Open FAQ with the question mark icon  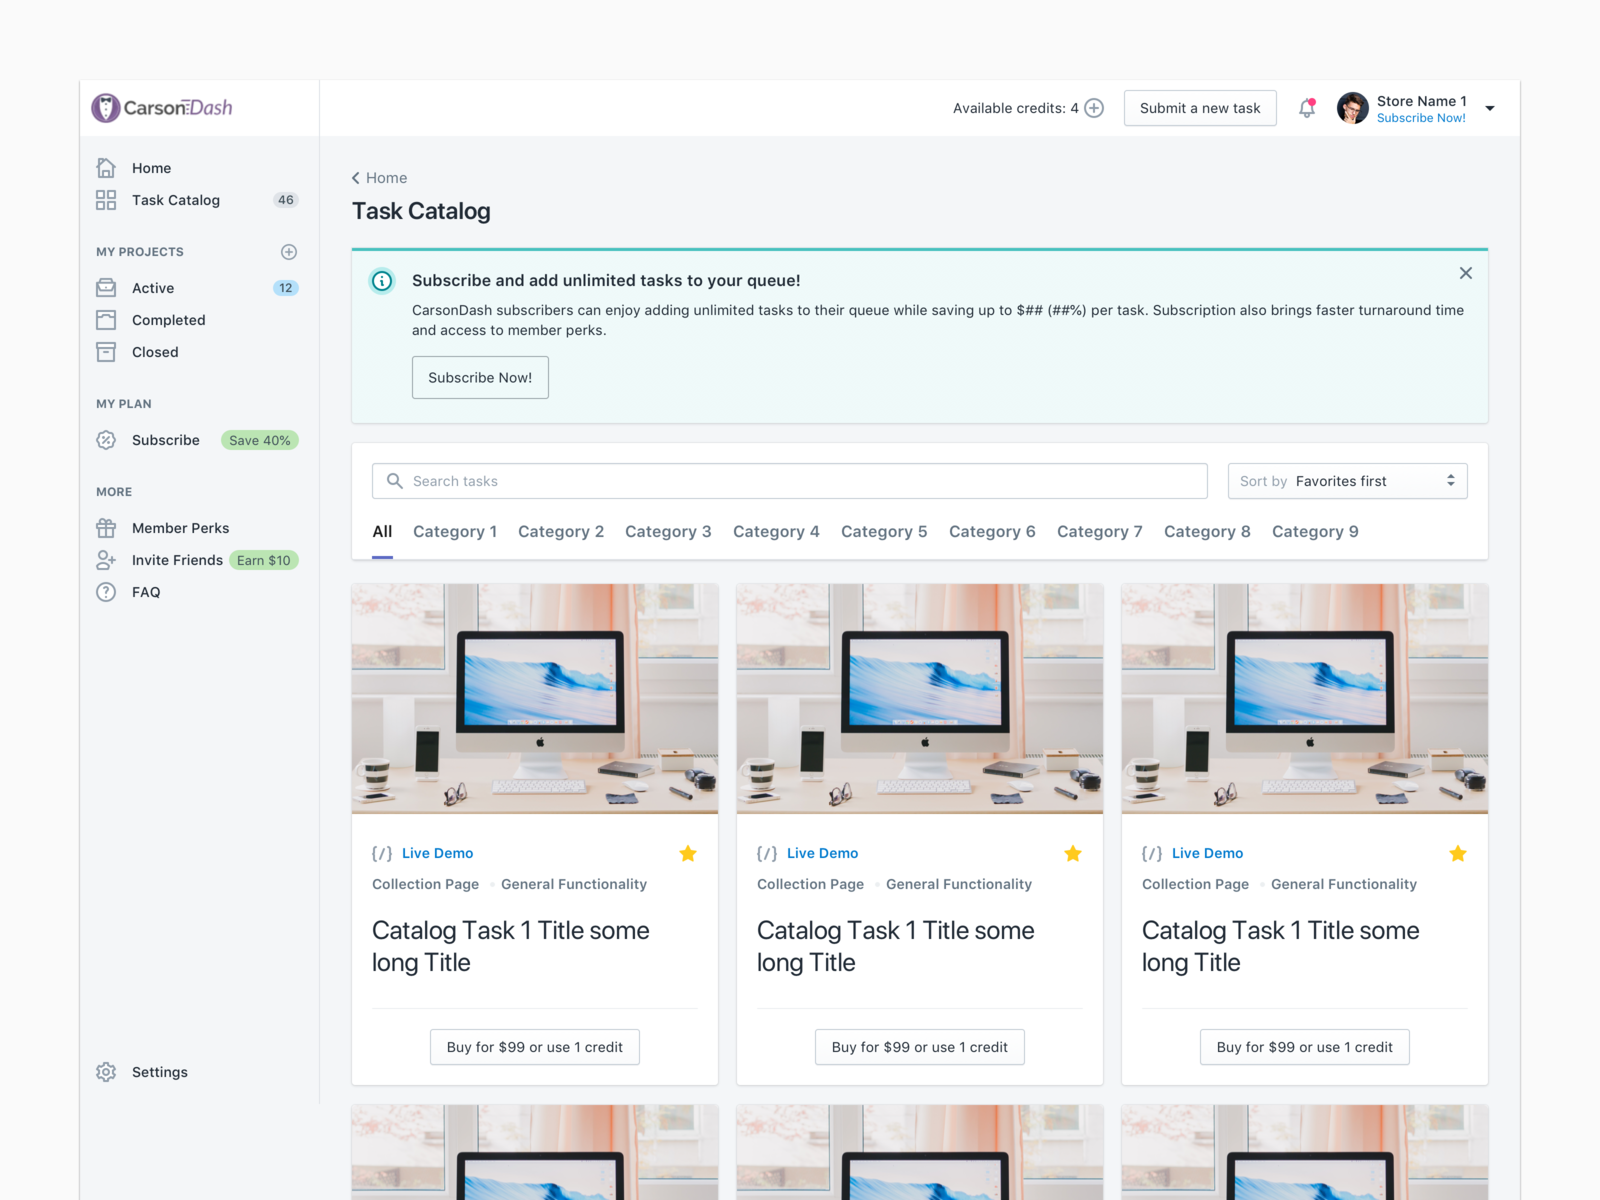tap(106, 592)
